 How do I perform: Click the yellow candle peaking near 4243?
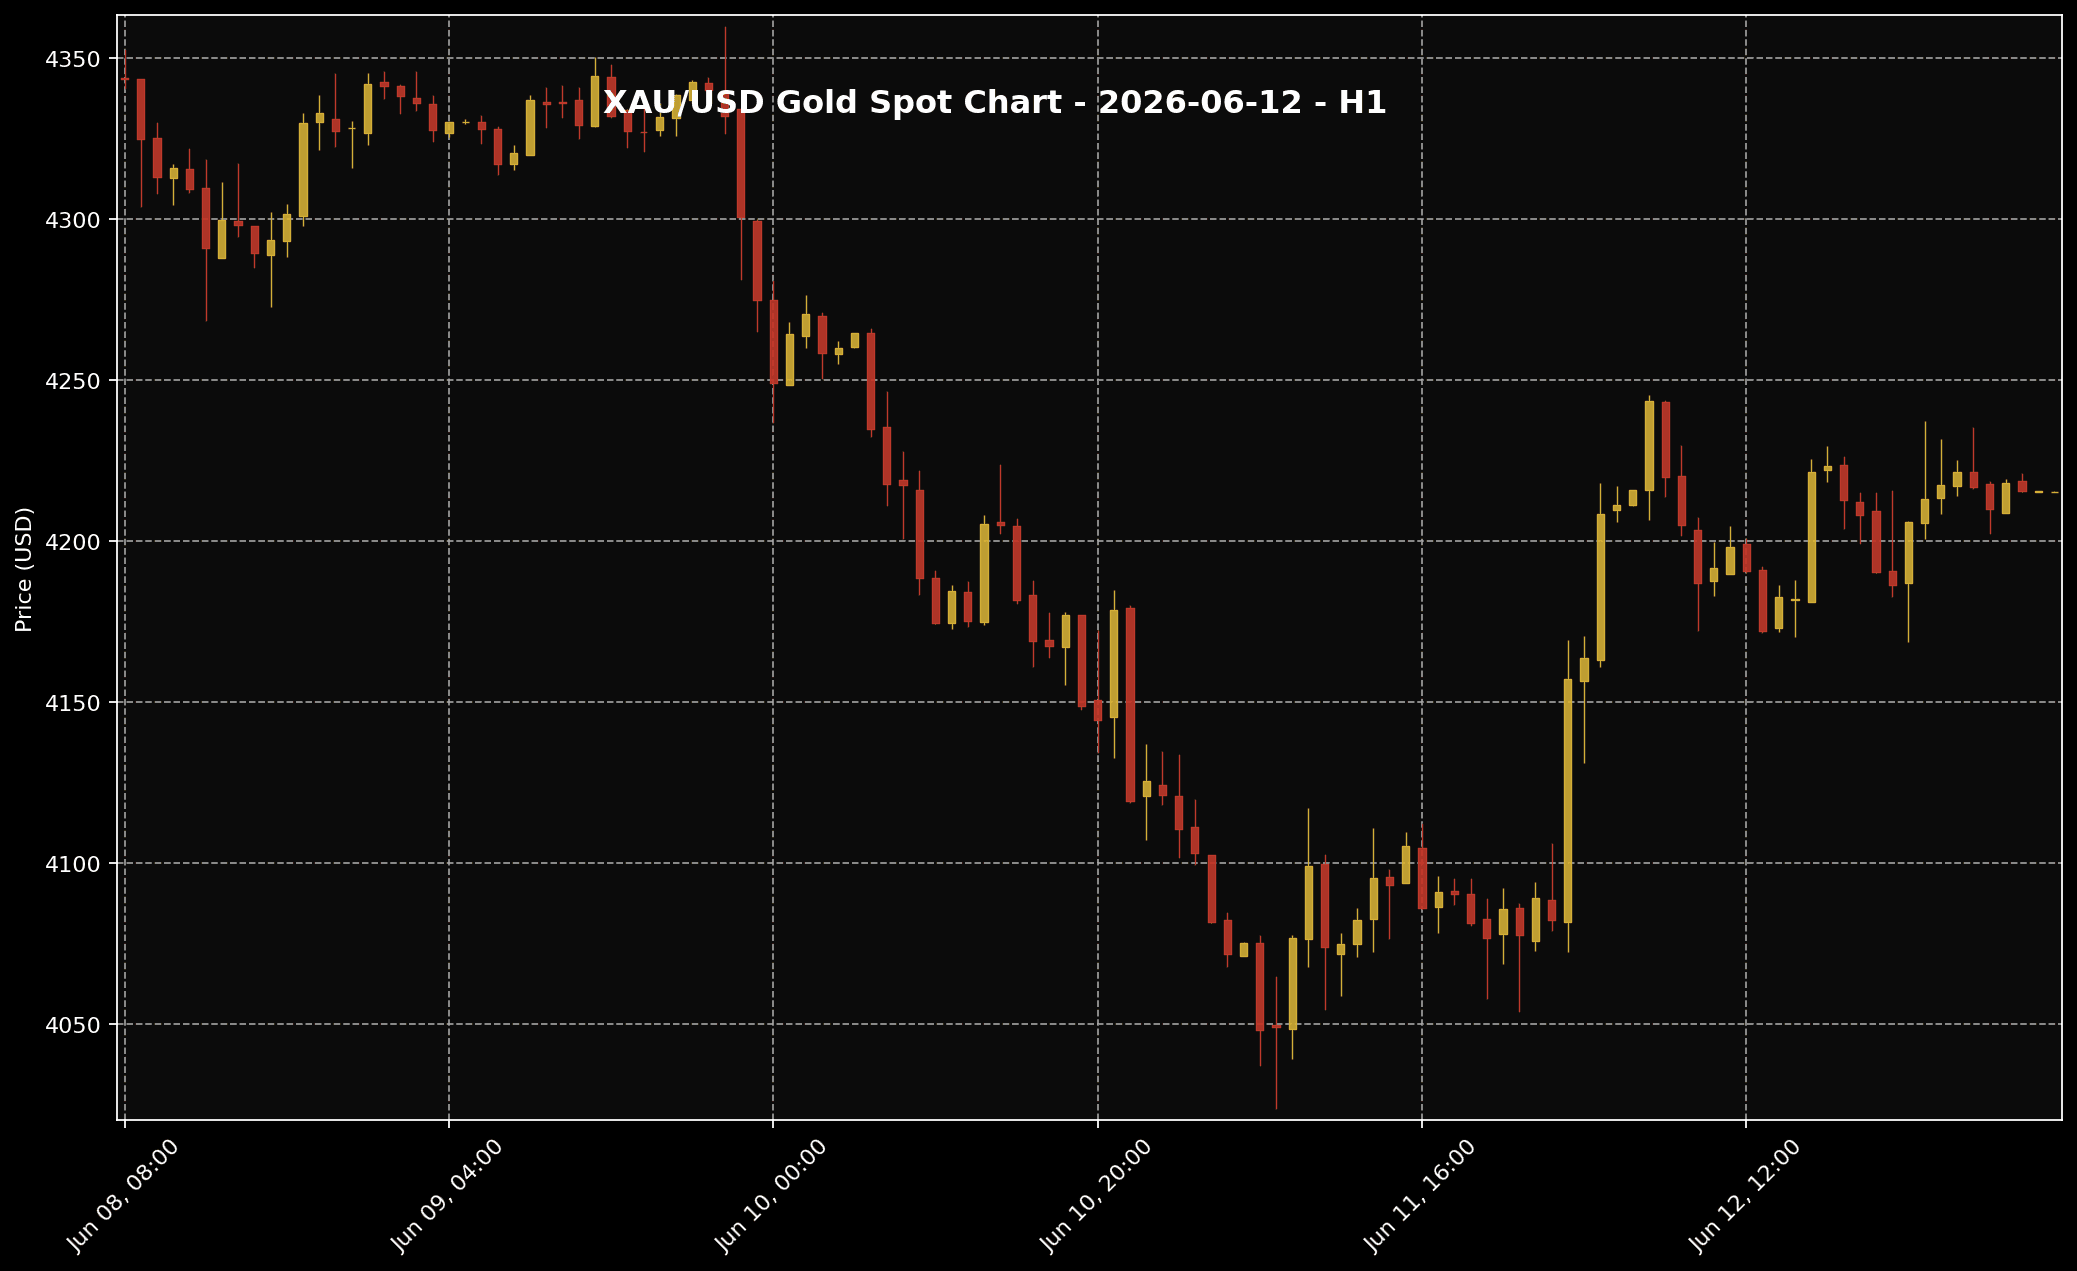(x=1649, y=446)
